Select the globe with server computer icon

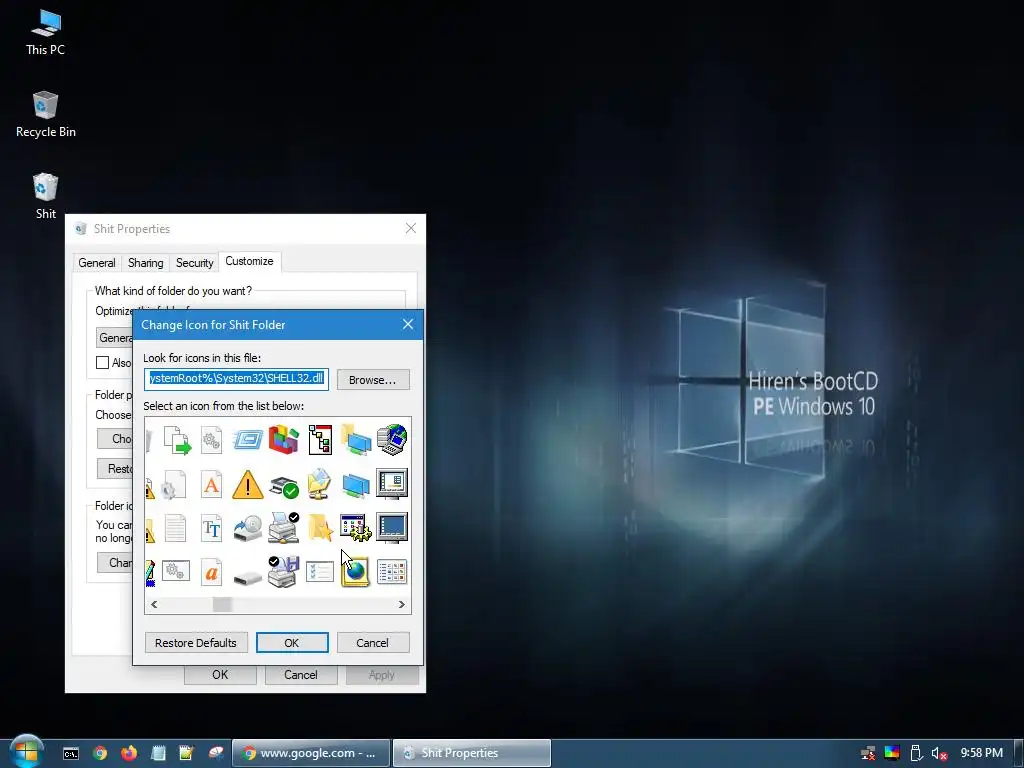coord(392,440)
